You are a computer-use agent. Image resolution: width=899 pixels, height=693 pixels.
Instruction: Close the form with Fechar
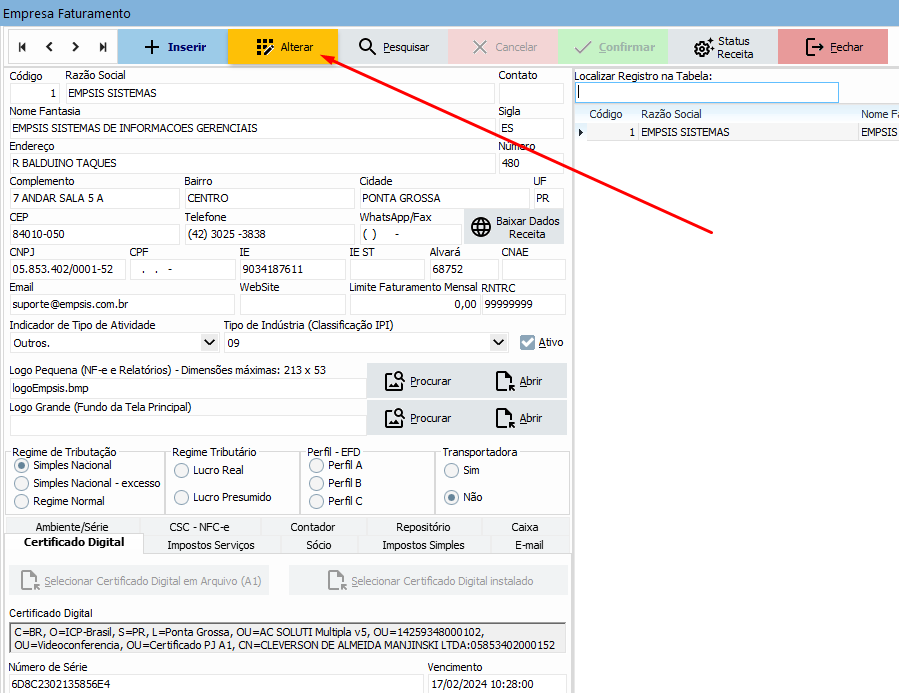(x=832, y=47)
